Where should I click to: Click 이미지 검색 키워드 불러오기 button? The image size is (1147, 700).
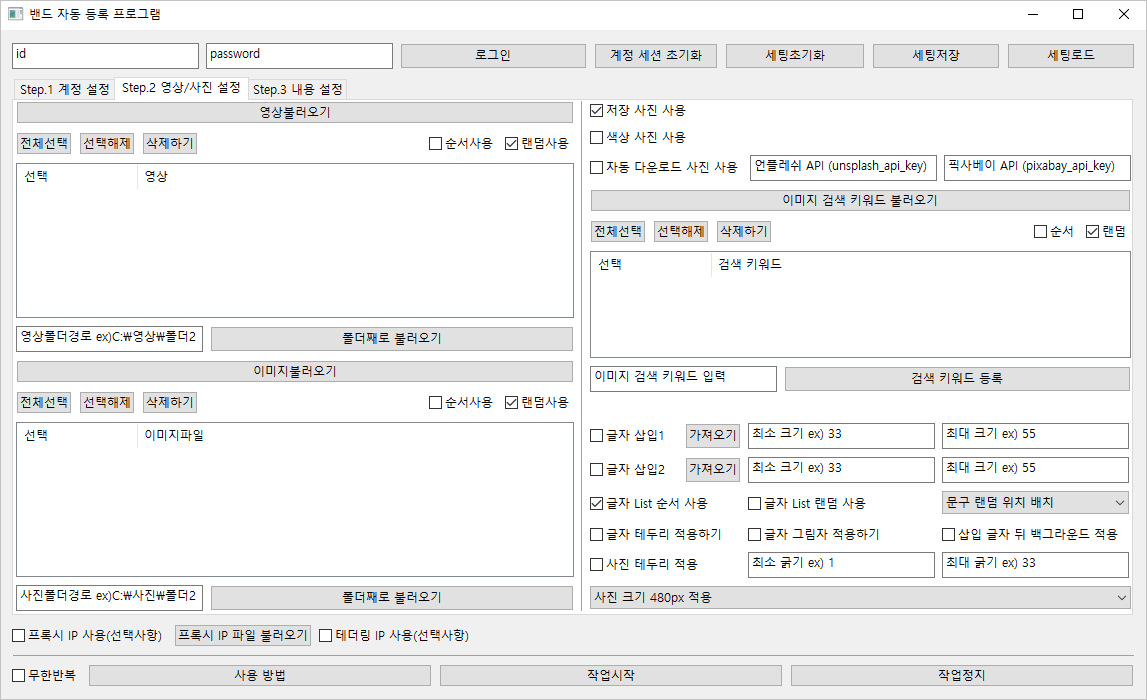(x=860, y=200)
